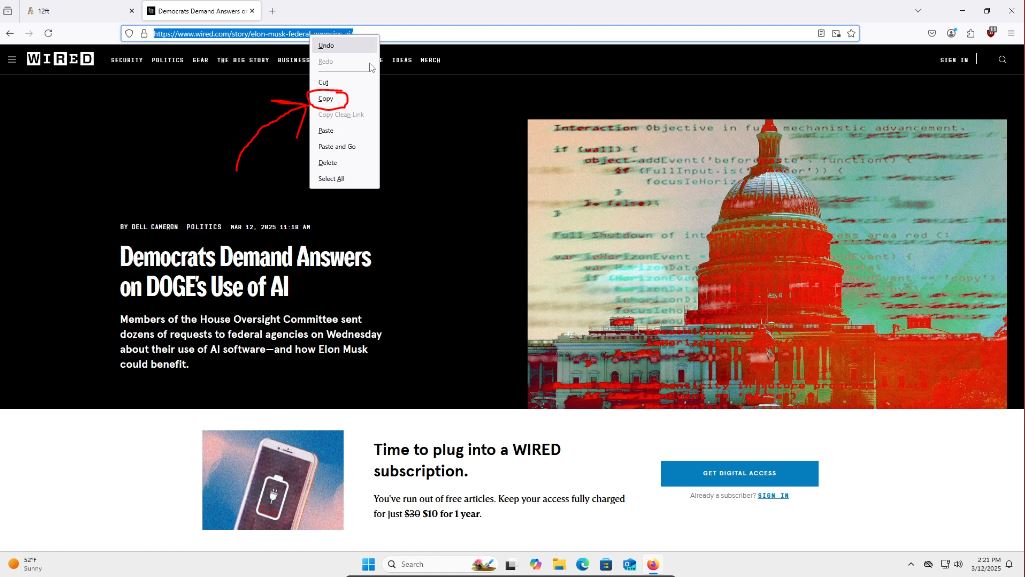Open Task View in the taskbar
This screenshot has width=1025, height=577.
point(511,564)
